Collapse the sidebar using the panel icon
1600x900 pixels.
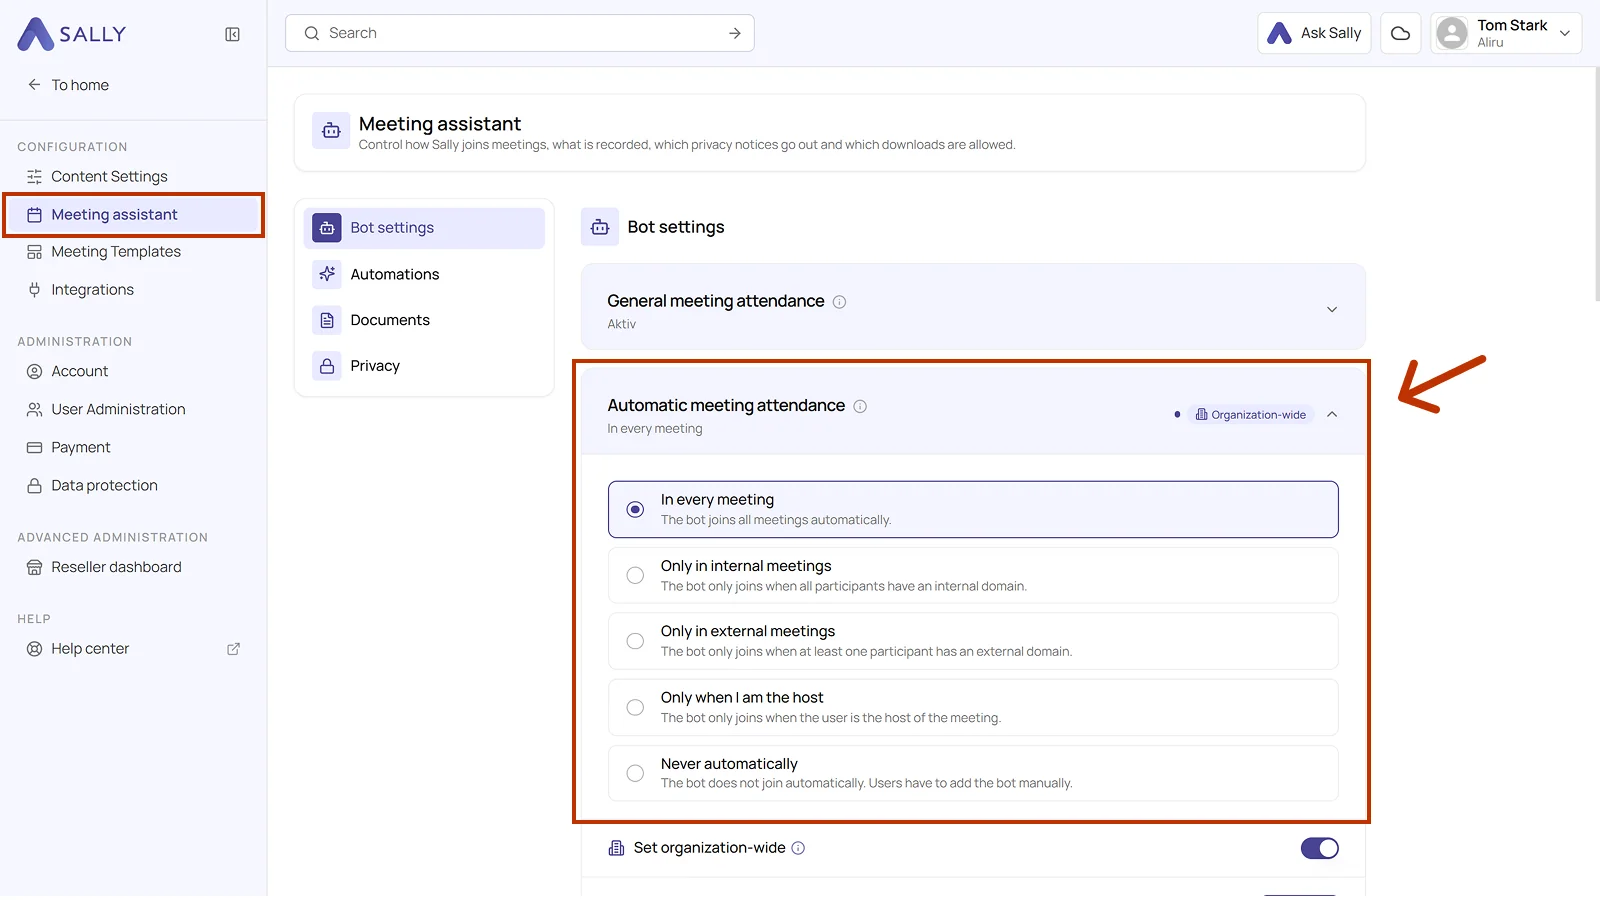[232, 34]
